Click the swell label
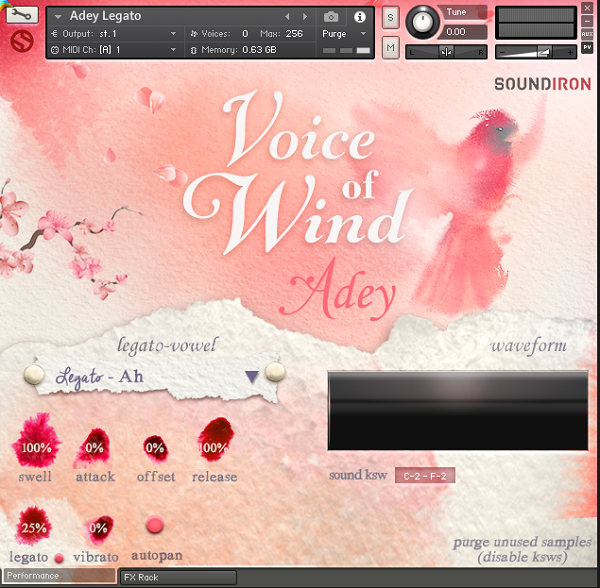The image size is (600, 588). [35, 477]
